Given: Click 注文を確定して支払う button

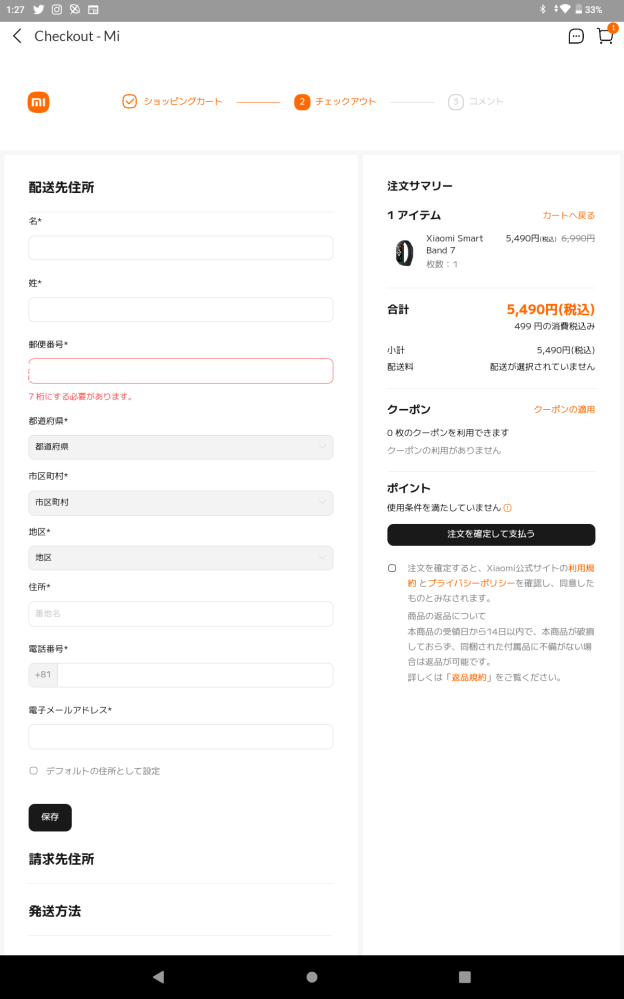Looking at the screenshot, I should (491, 534).
